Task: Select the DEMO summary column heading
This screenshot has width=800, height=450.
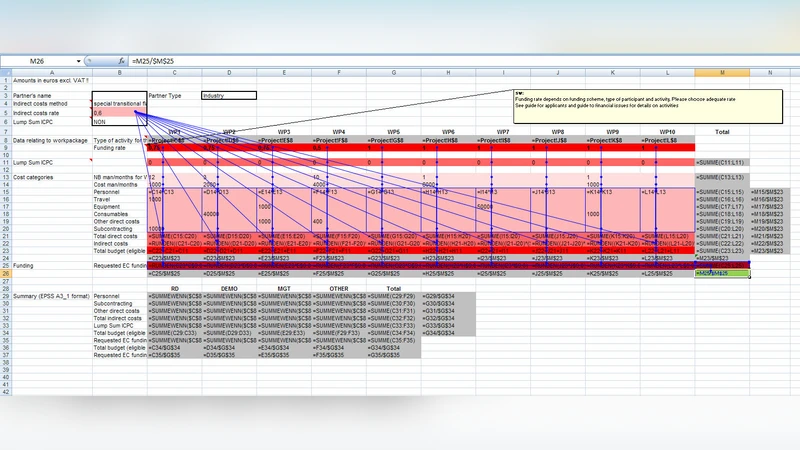Action: point(229,288)
